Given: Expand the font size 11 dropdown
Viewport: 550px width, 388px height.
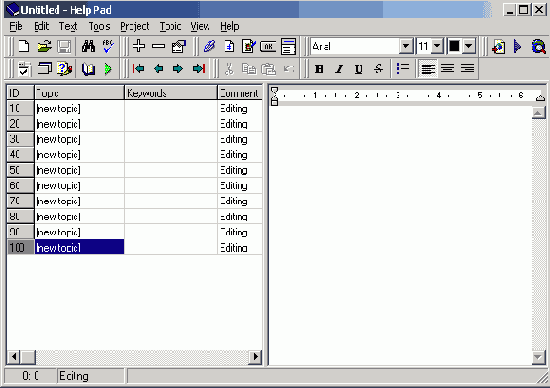Looking at the screenshot, I should [437, 46].
